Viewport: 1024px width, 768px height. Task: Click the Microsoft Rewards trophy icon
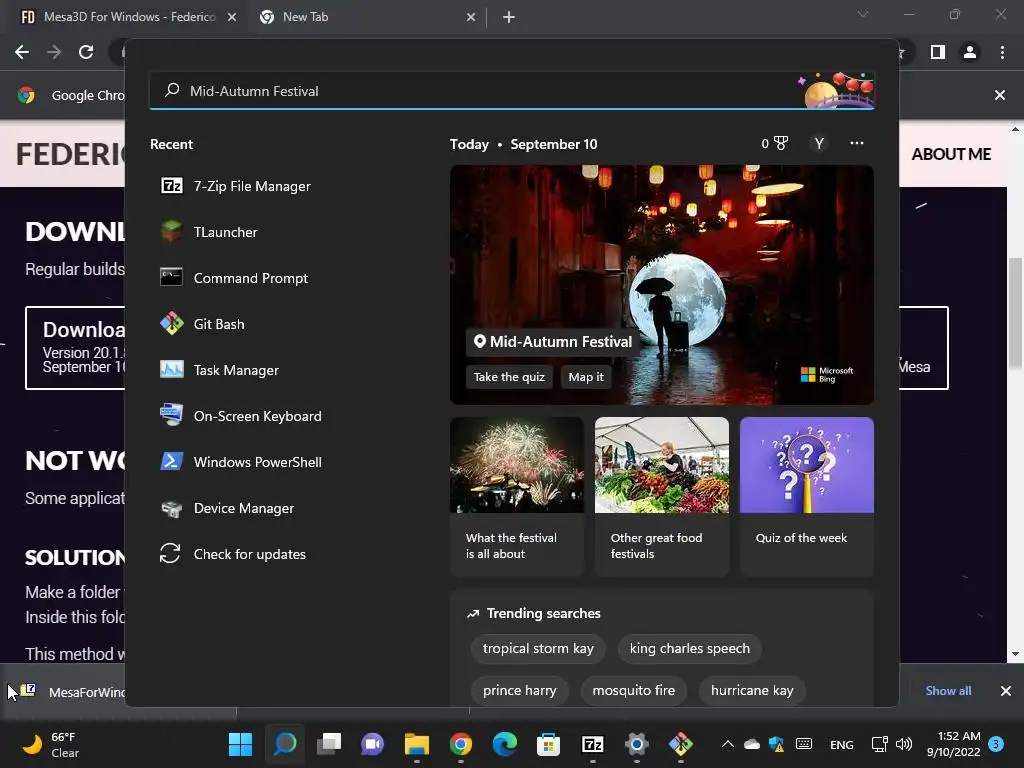click(780, 143)
